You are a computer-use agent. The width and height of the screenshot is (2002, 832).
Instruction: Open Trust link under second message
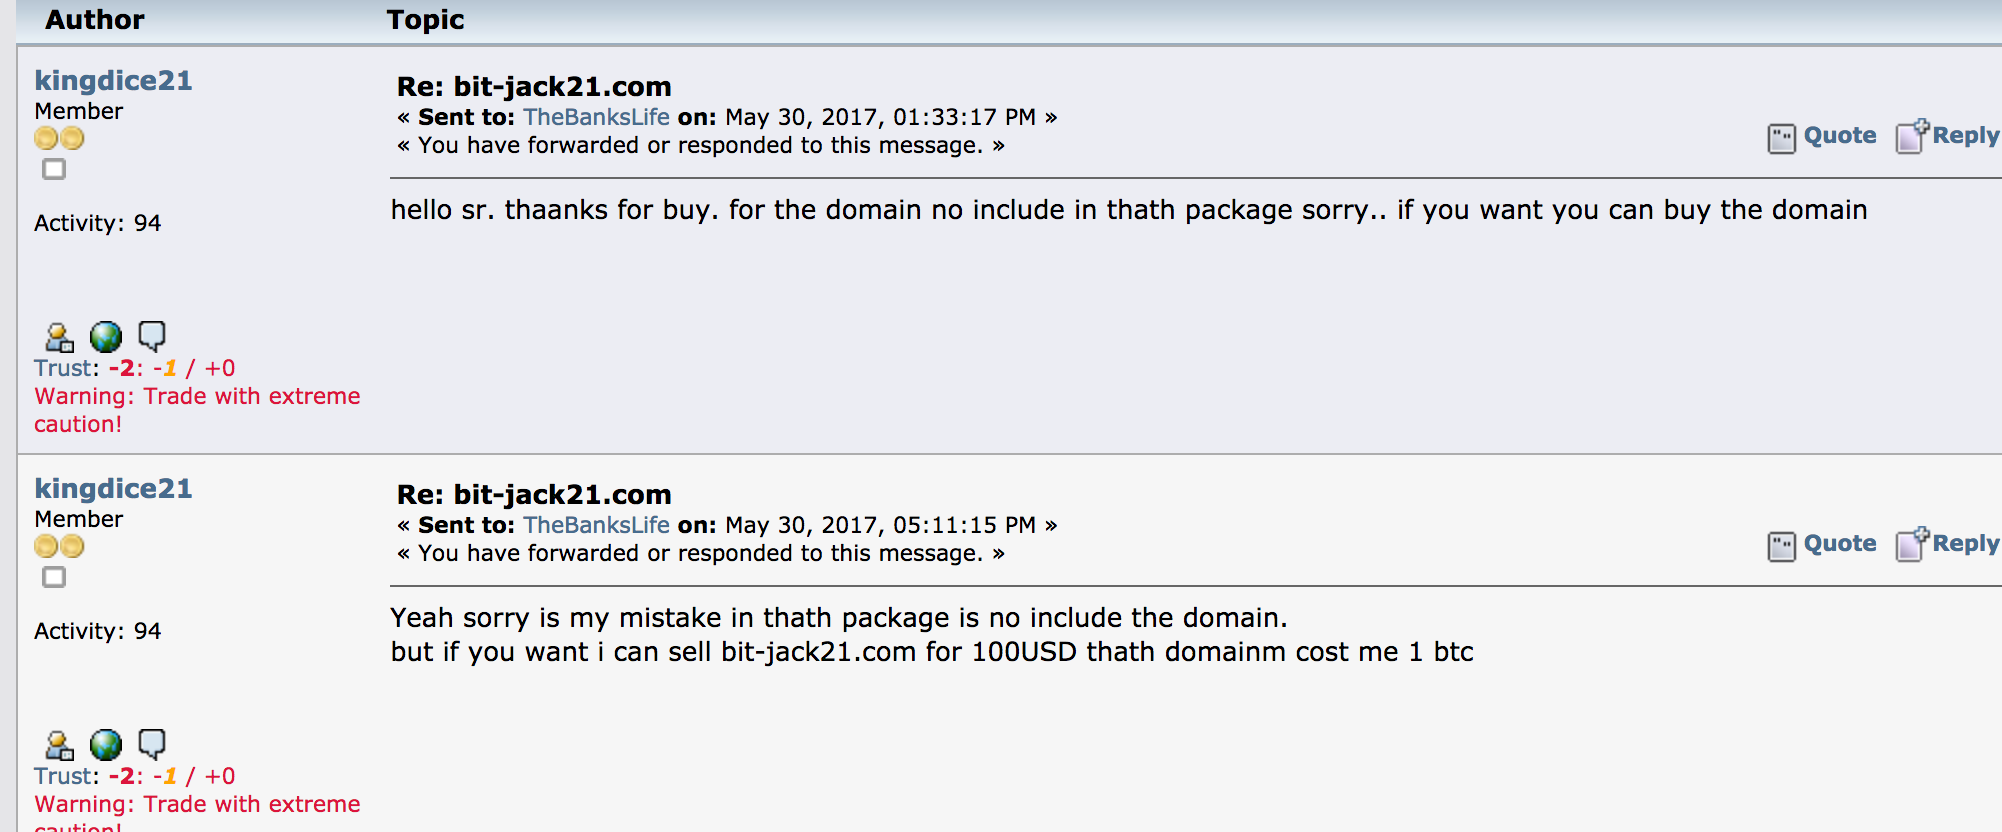point(64,776)
